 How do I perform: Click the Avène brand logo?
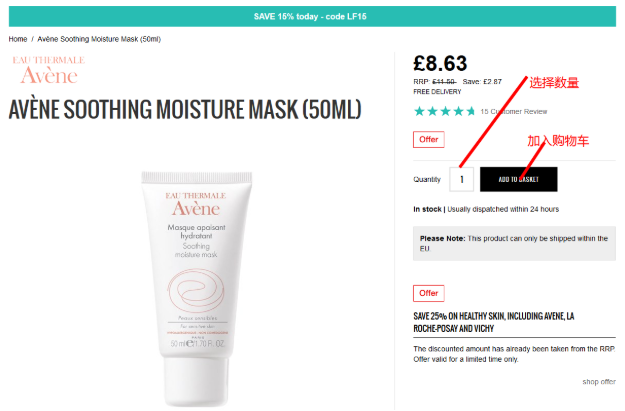(x=49, y=70)
